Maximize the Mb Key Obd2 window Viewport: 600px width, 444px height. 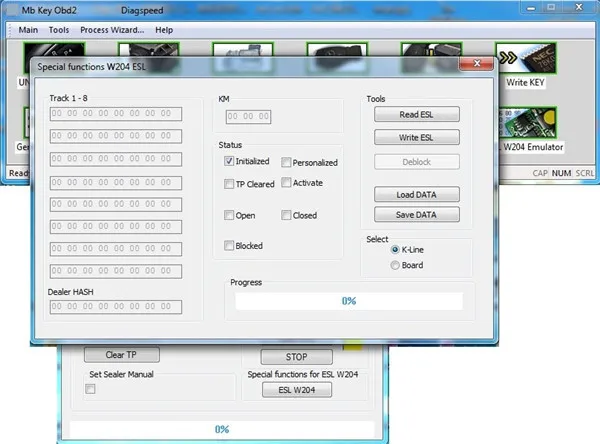[551, 8]
